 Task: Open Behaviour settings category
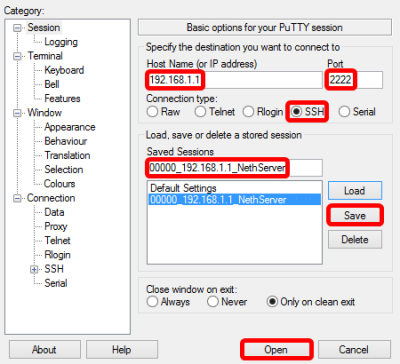point(66,141)
